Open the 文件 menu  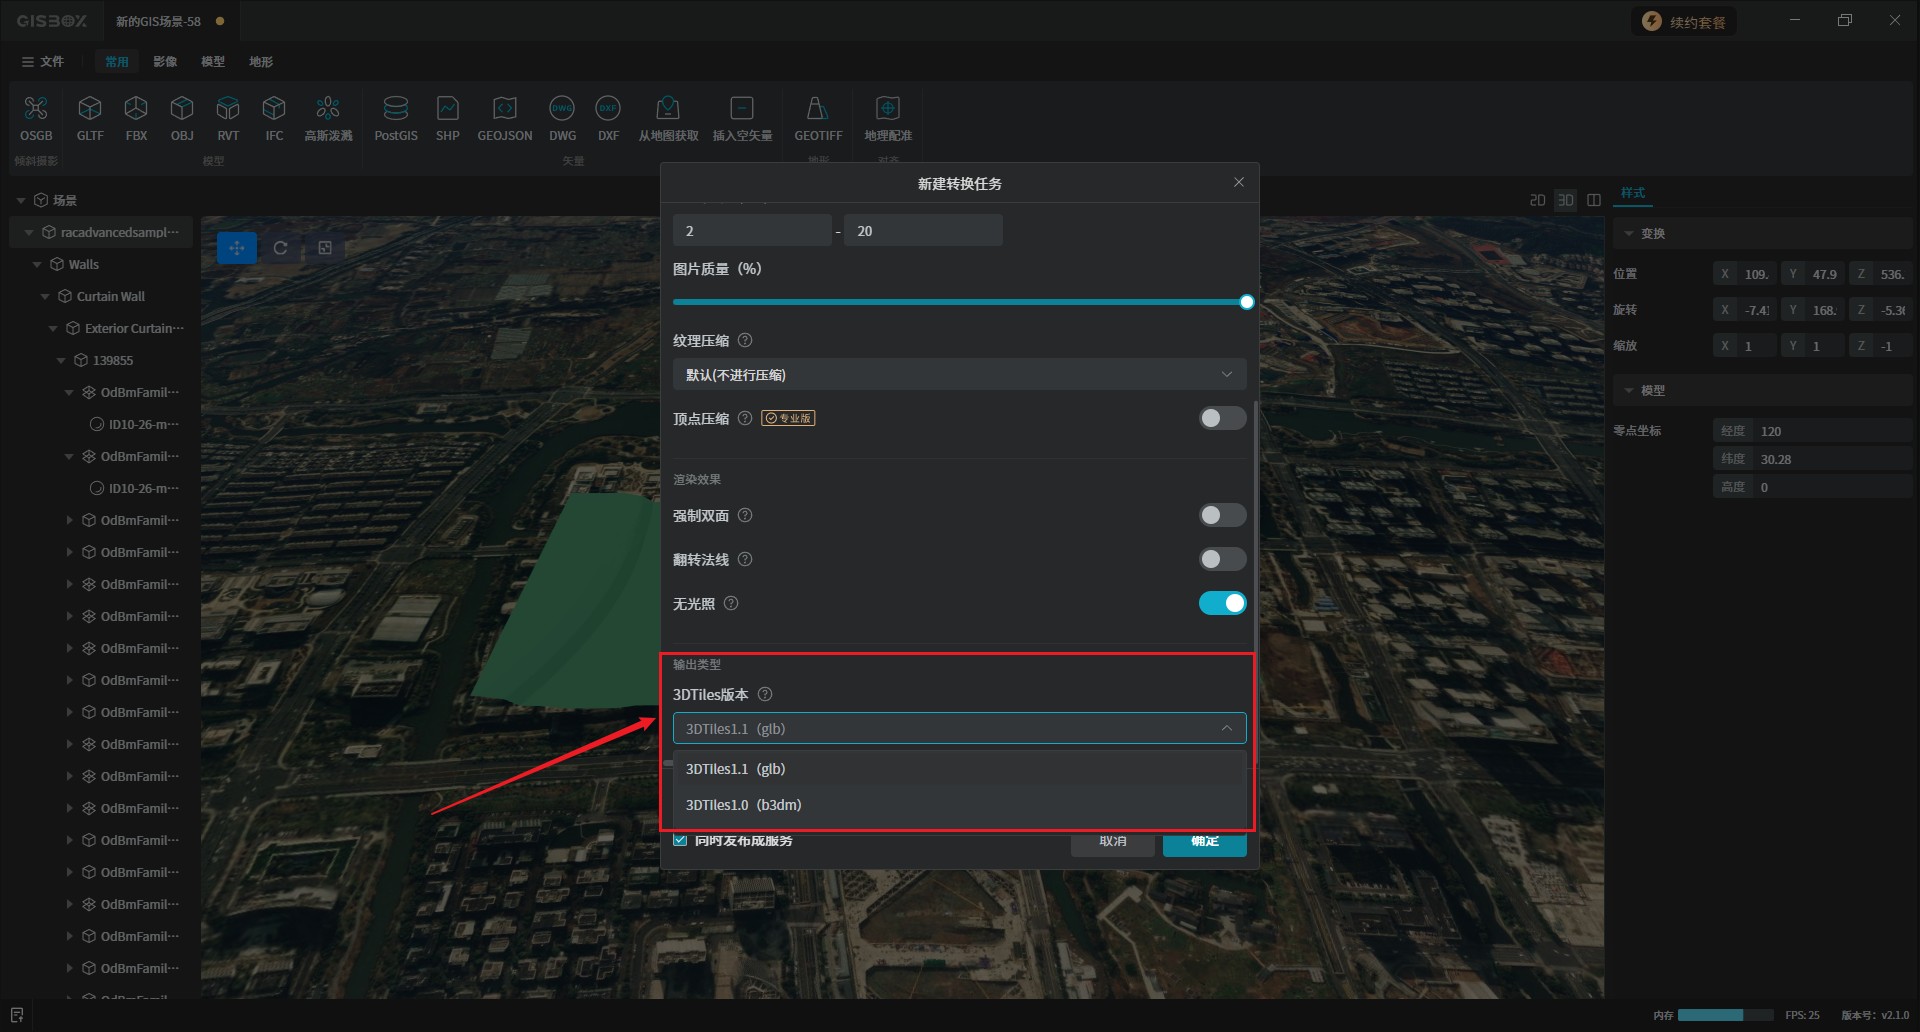click(43, 62)
